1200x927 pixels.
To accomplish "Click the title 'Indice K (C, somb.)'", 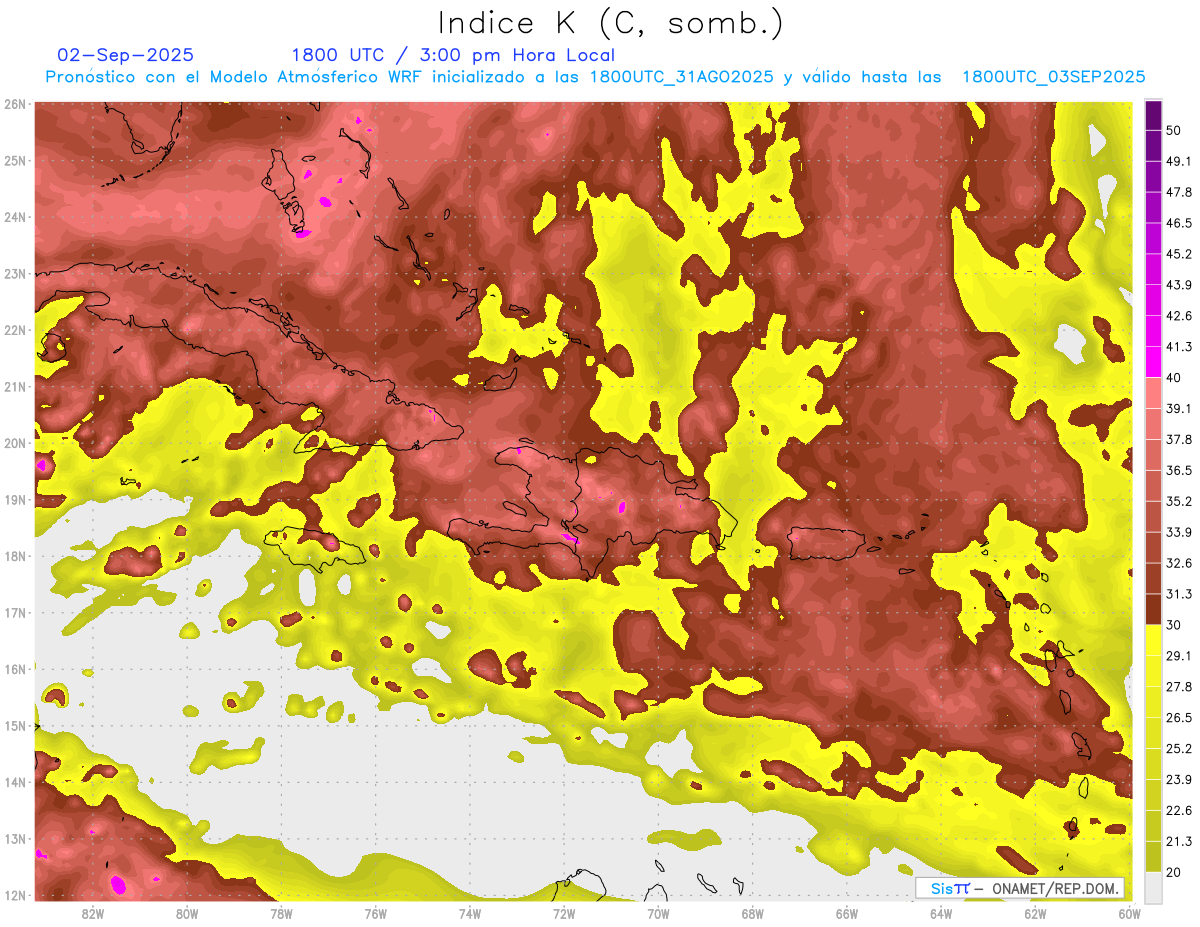I will [x=611, y=23].
